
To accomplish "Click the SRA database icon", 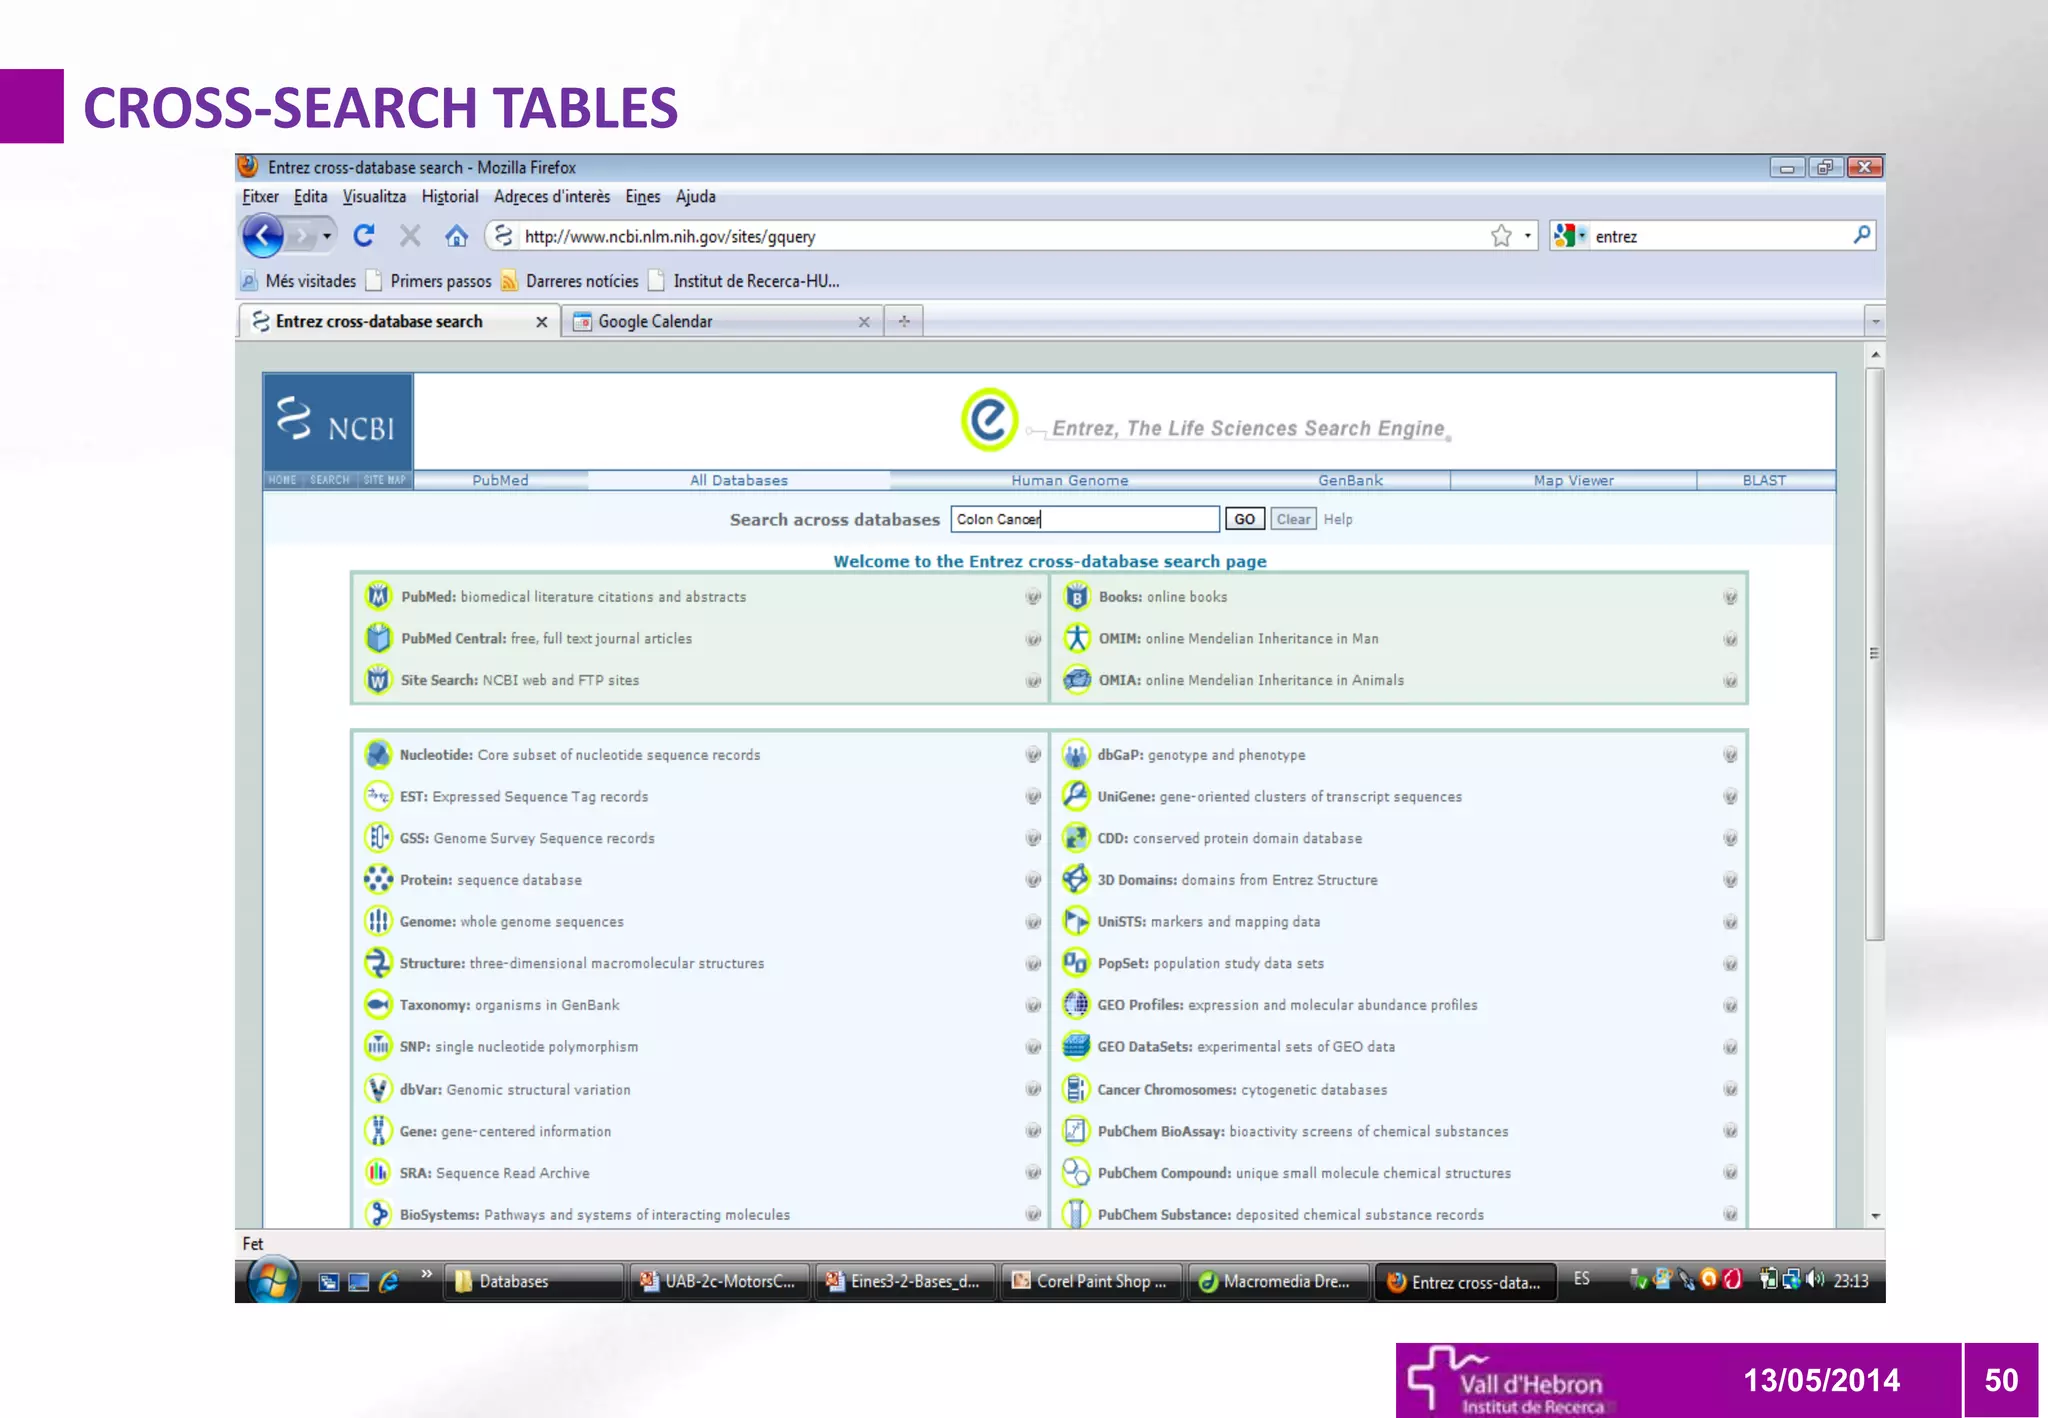I will (377, 1172).
